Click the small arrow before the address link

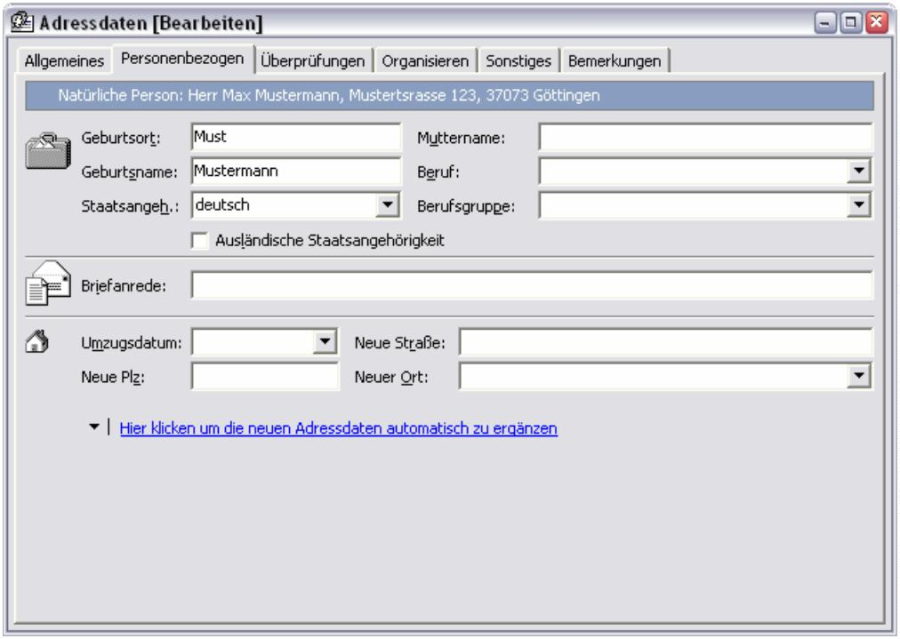pyautogui.click(x=94, y=427)
